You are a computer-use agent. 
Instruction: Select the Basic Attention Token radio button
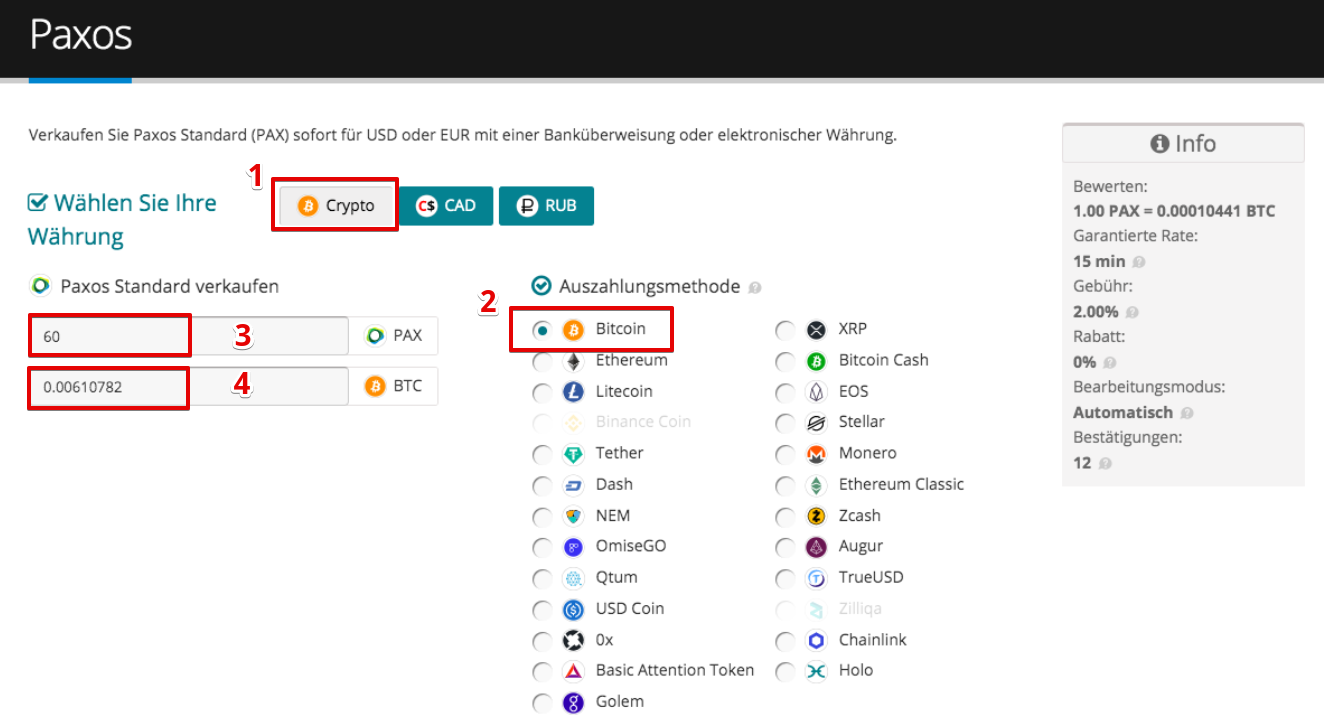point(542,671)
